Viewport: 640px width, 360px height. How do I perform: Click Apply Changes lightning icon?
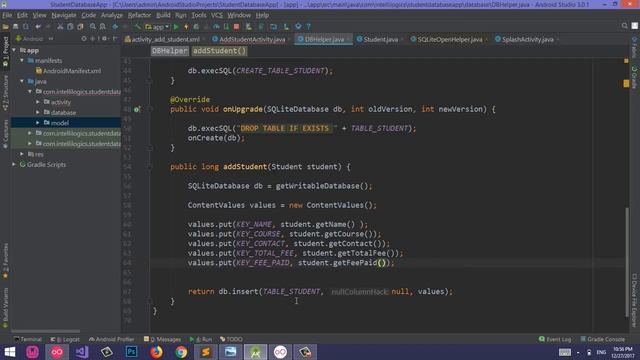[186, 27]
